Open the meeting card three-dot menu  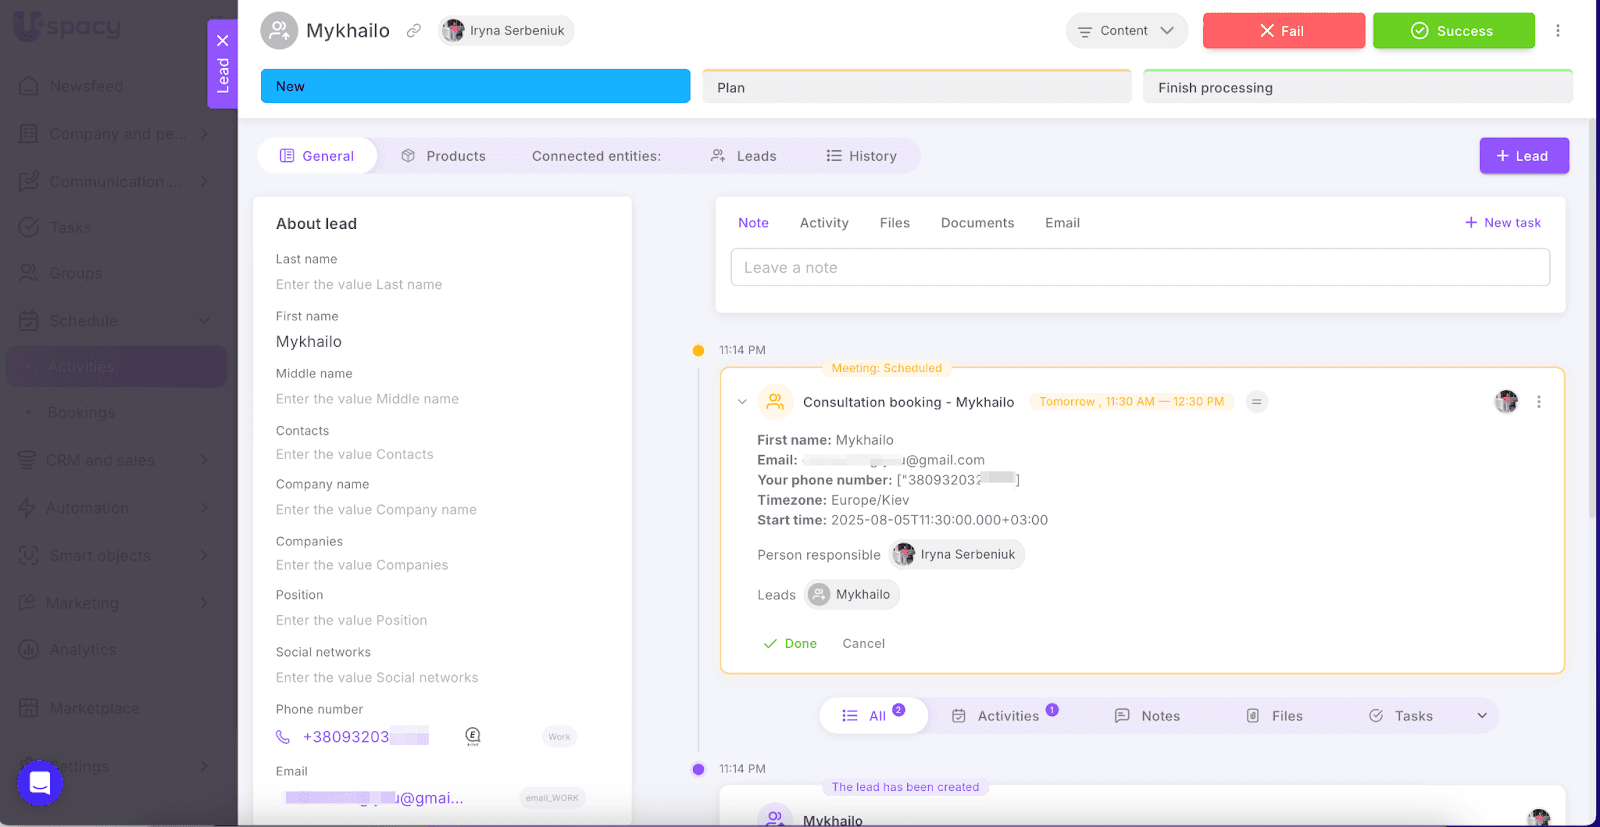tap(1538, 402)
